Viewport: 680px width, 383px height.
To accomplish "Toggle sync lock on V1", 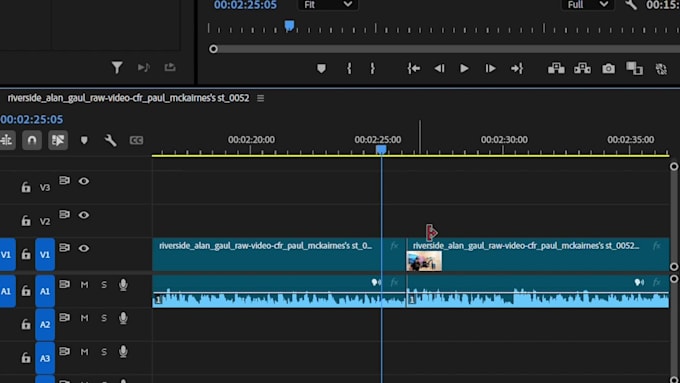I will coord(65,248).
